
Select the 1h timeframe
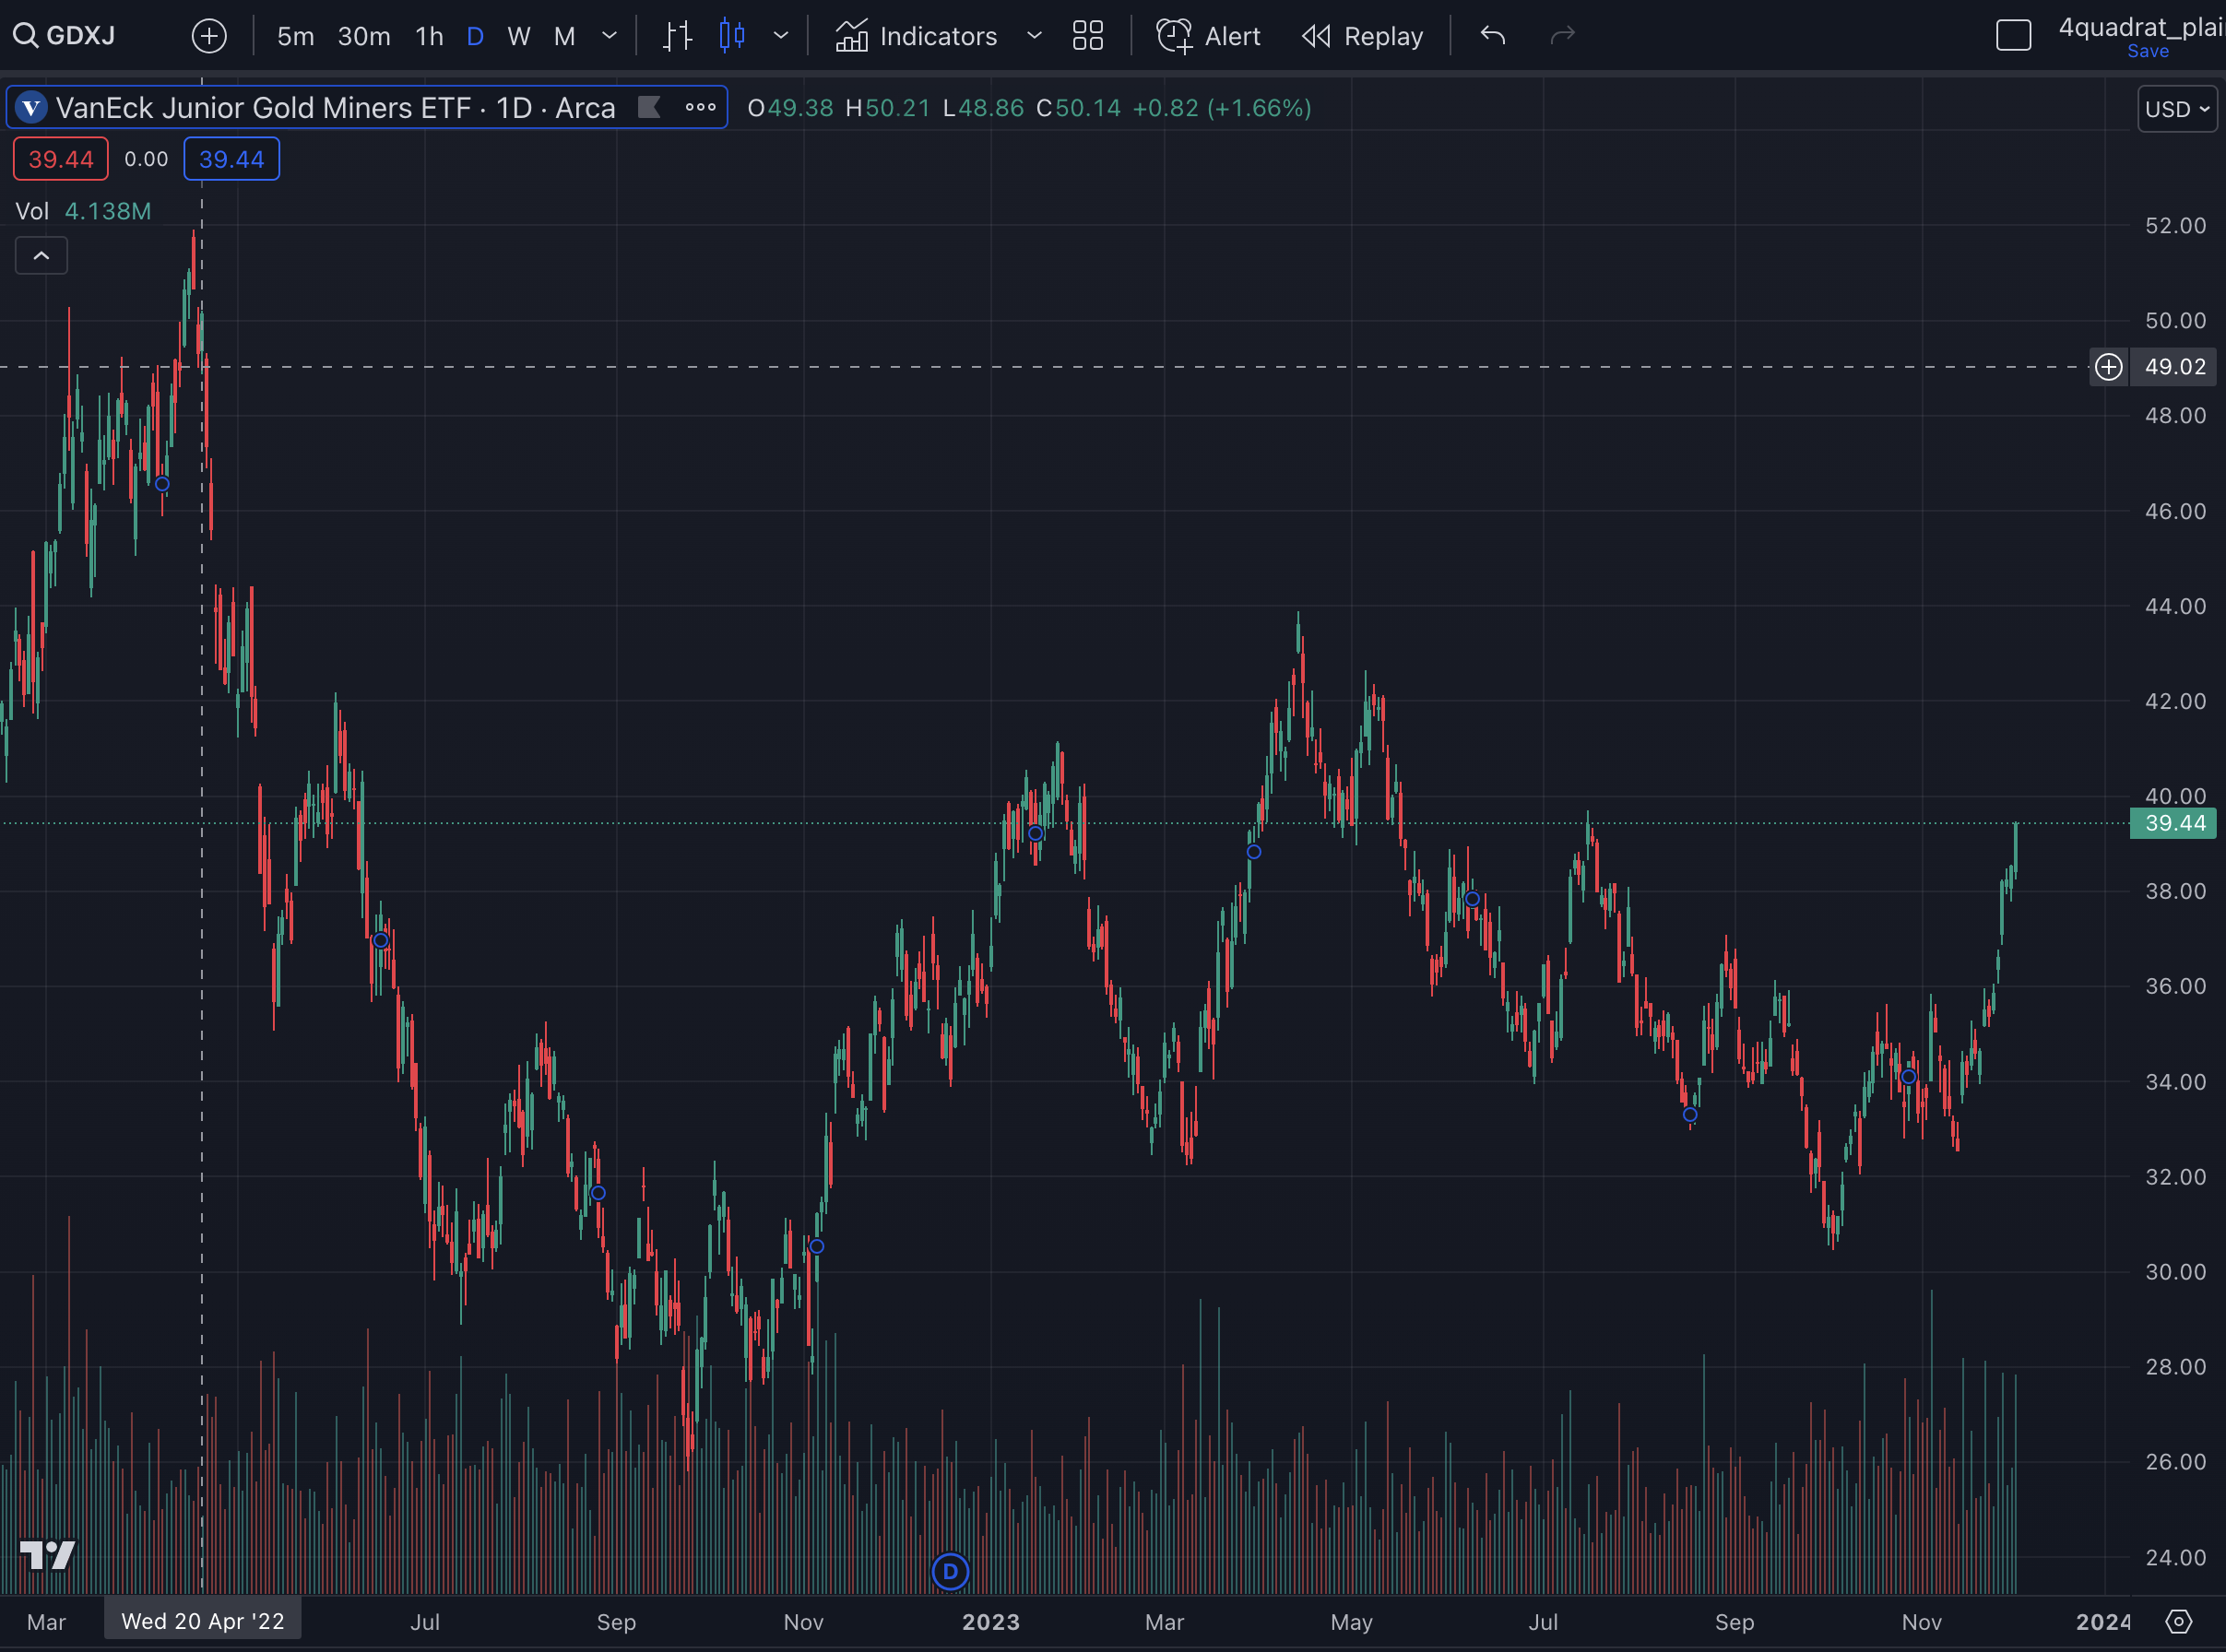[429, 37]
